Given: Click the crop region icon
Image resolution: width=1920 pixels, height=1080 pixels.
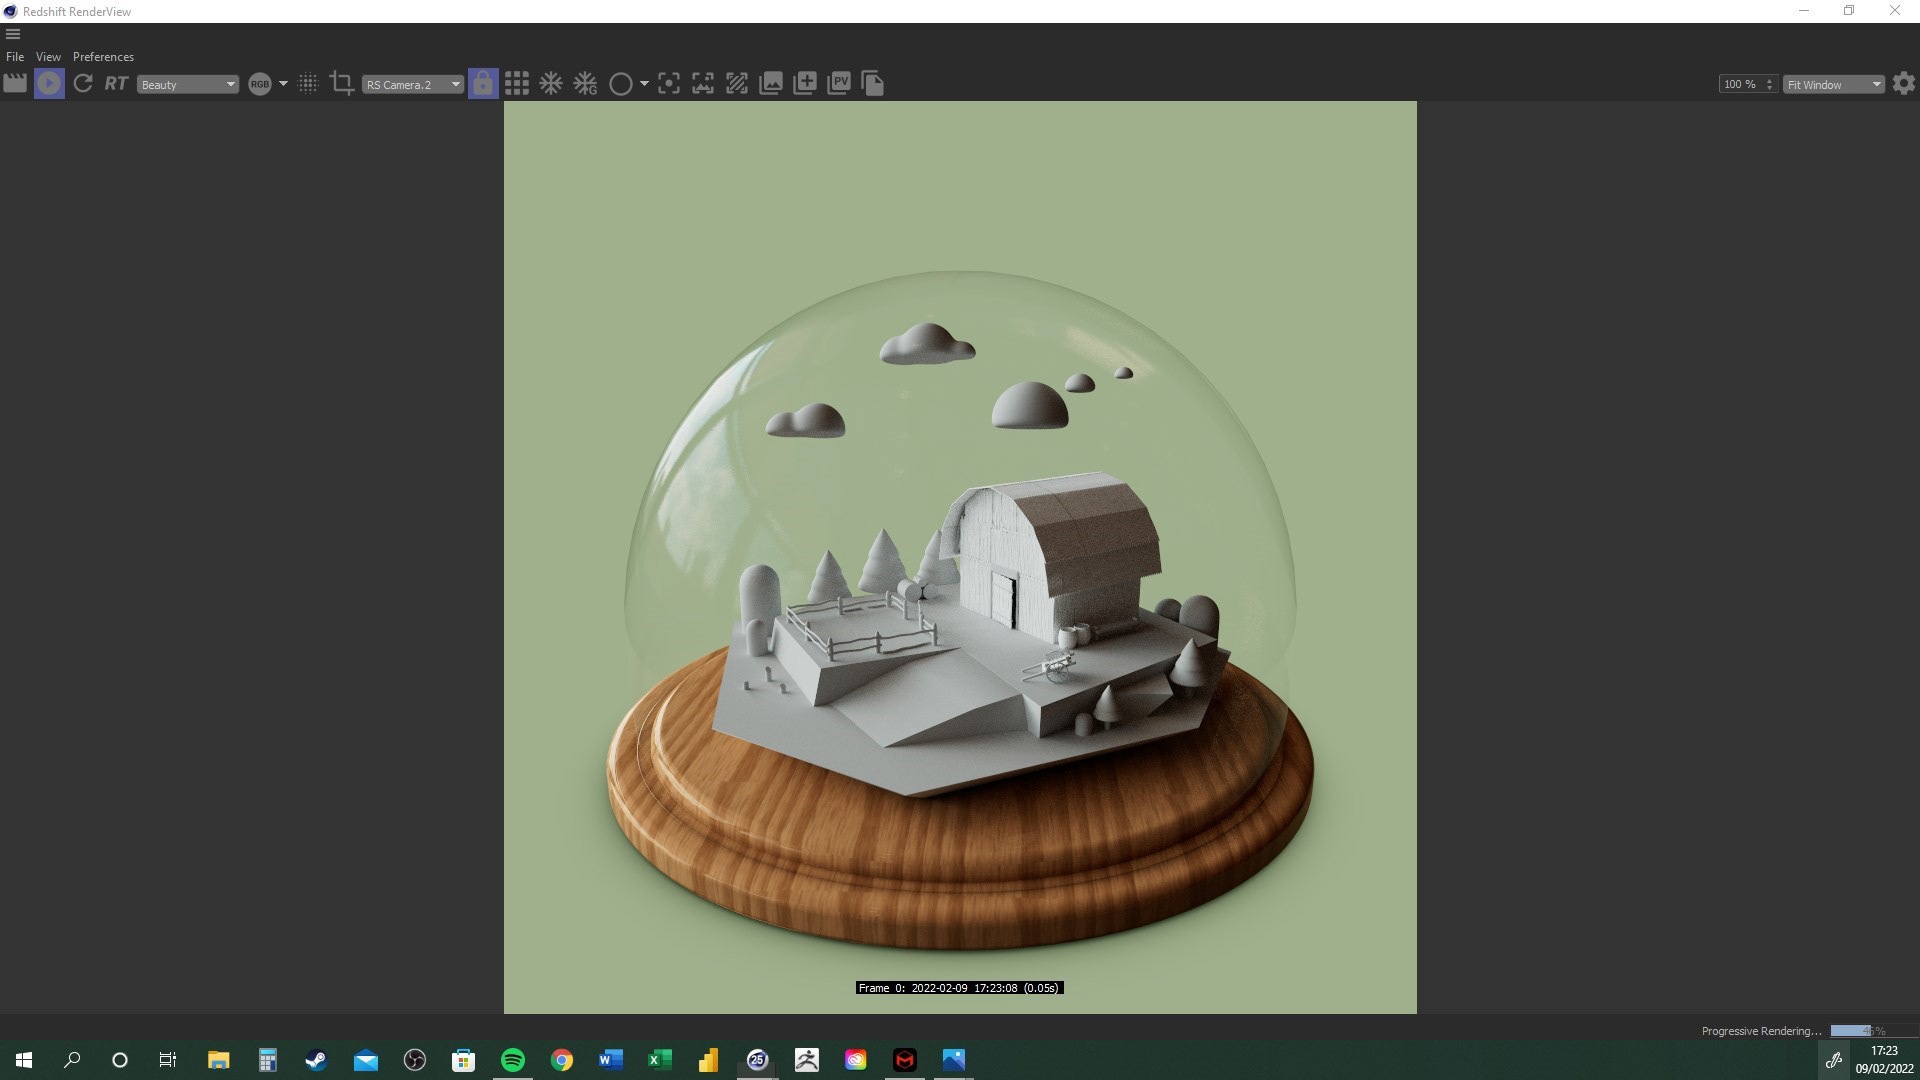Looking at the screenshot, I should (x=342, y=84).
